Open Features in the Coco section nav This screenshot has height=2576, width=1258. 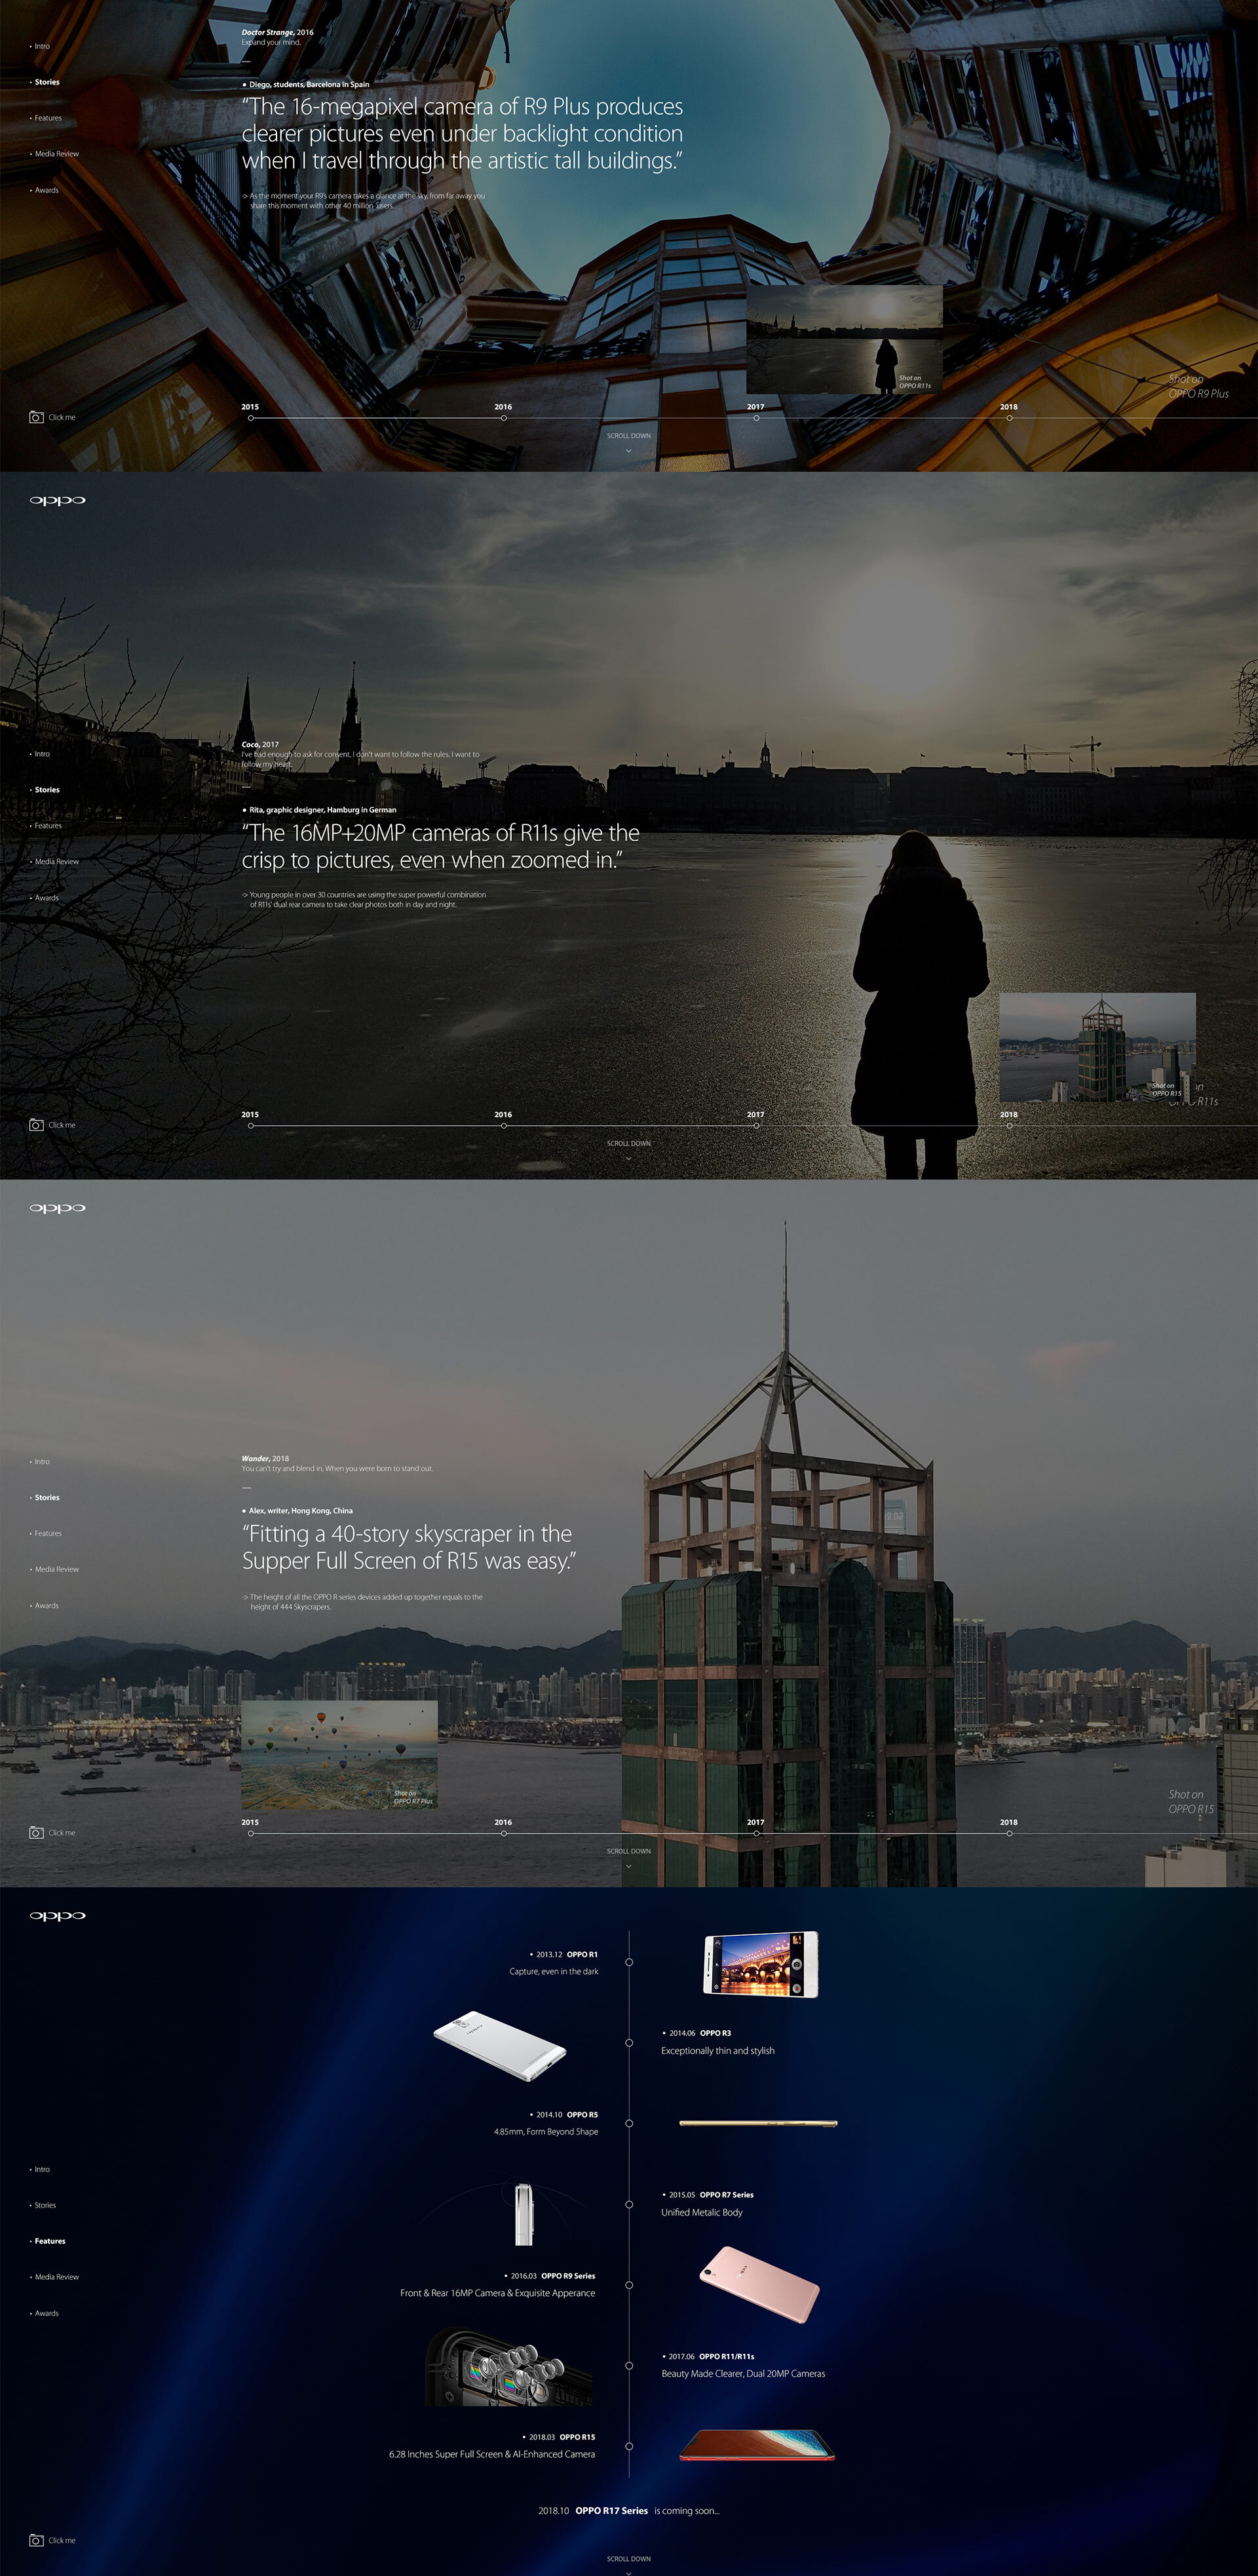tap(47, 826)
